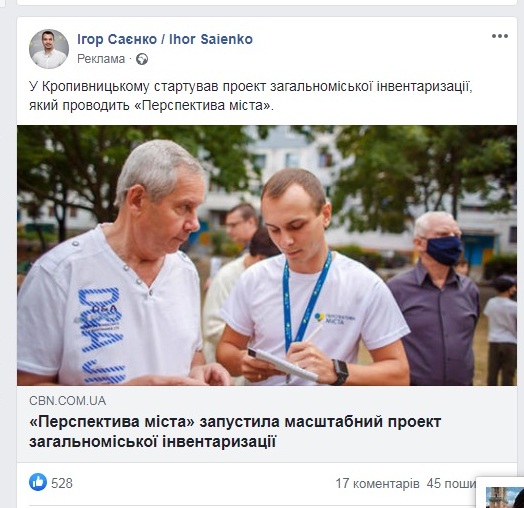Open the three-dot post options menu
The height and width of the screenshot is (508, 524).
(x=500, y=36)
